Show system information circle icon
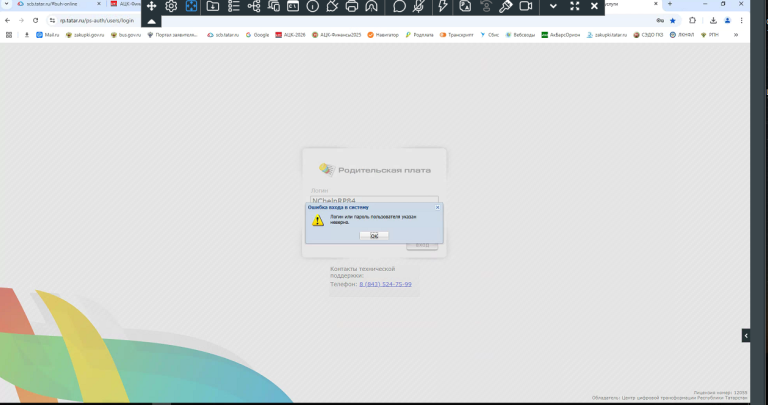This screenshot has width=768, height=405. [312, 6]
